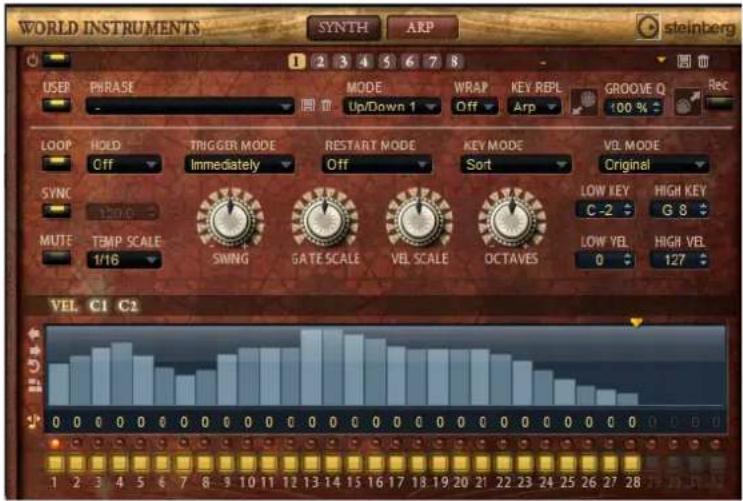Select variation 1
Image resolution: width=743 pixels, height=501 pixels.
tap(296, 61)
